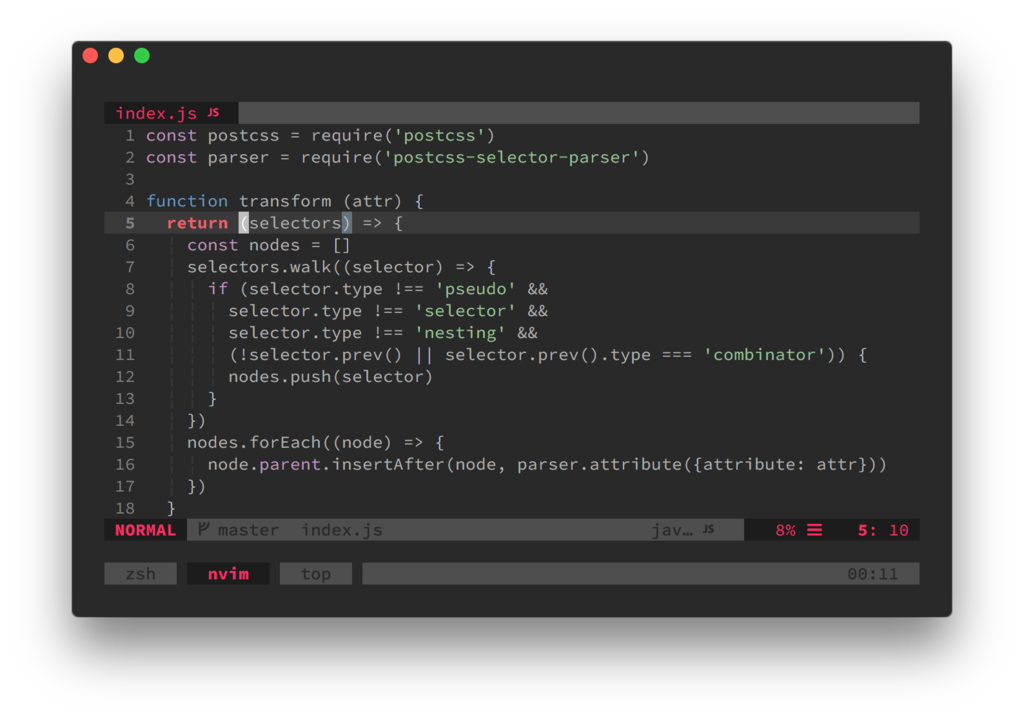Click line number 5 in the gutter

pyautogui.click(x=130, y=223)
